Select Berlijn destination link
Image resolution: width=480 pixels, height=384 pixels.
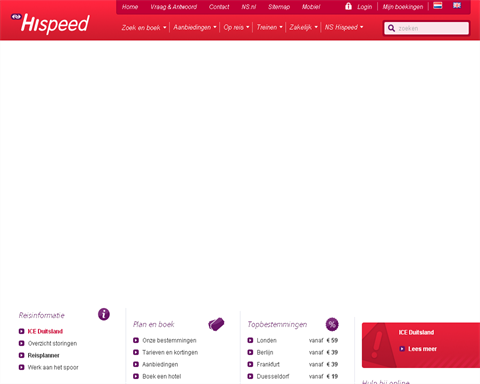[265, 352]
